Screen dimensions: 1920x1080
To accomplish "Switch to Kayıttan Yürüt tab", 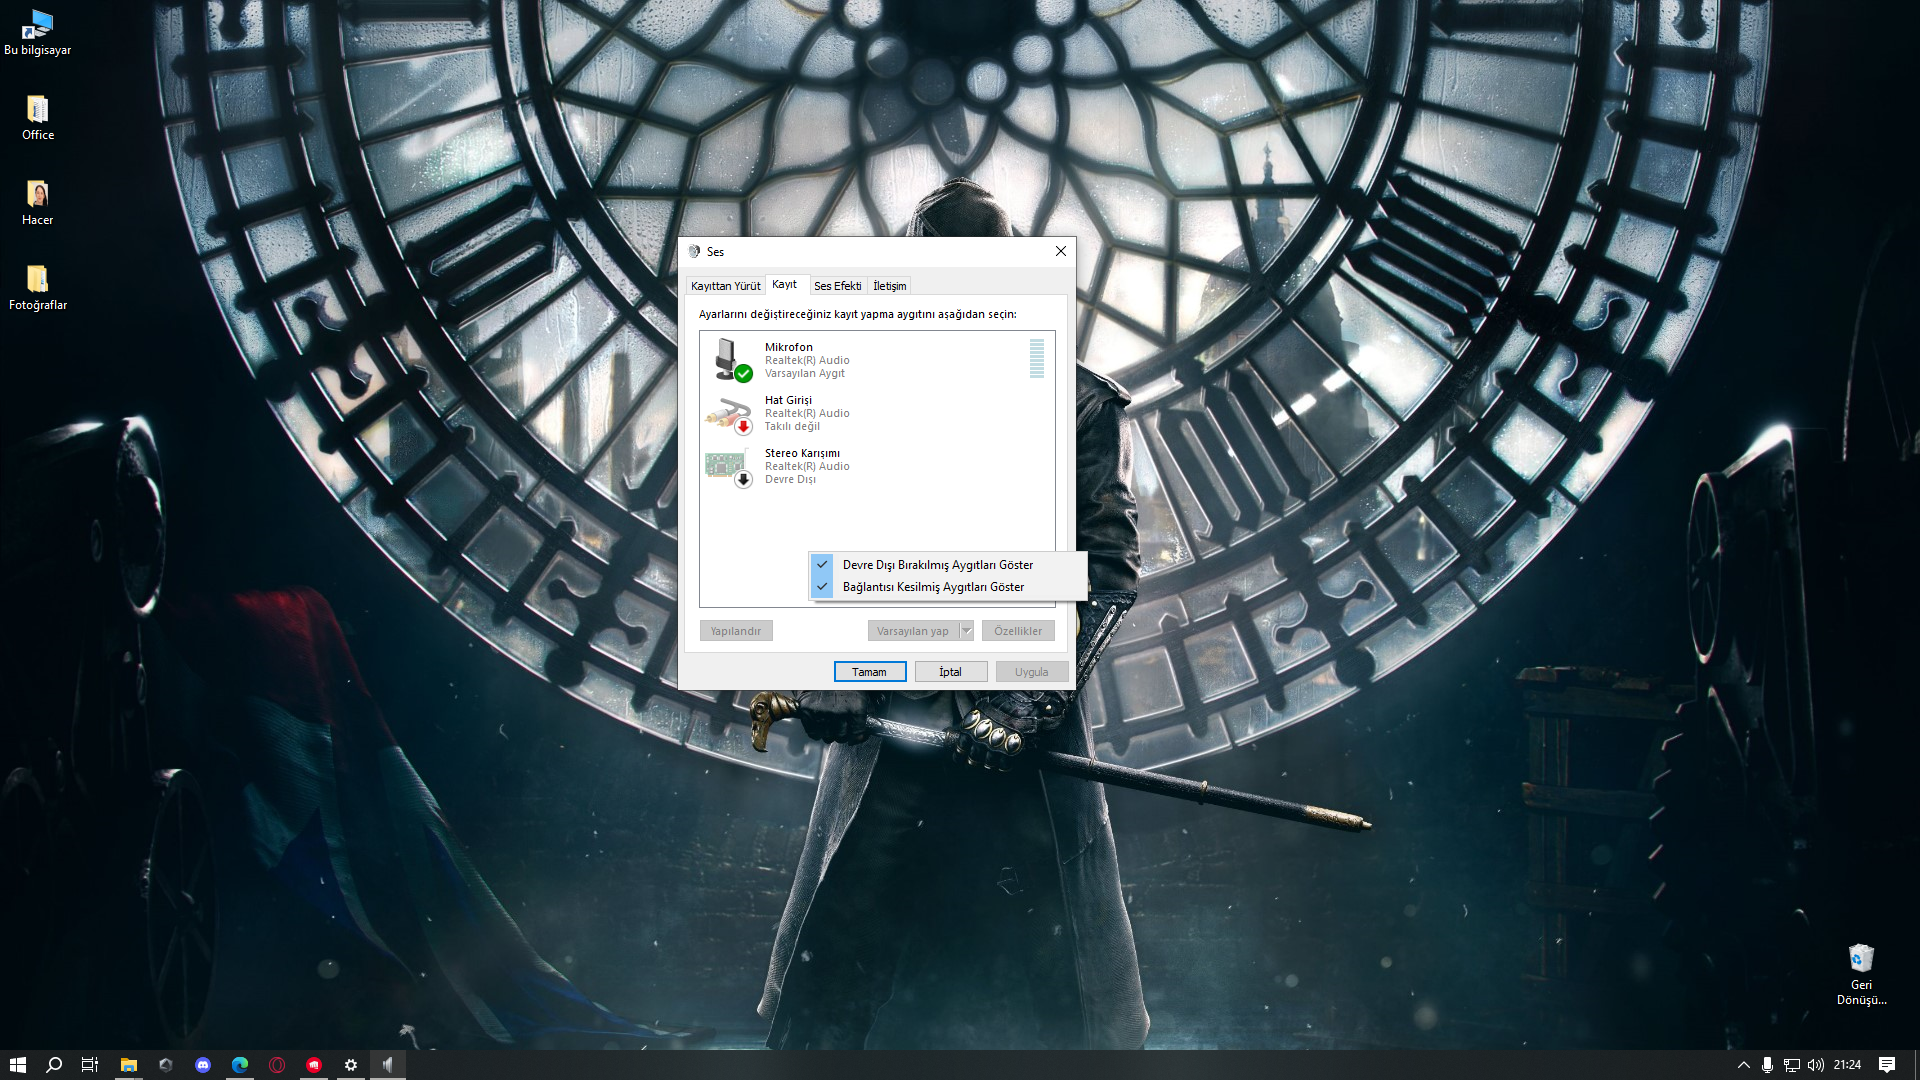I will coord(725,286).
